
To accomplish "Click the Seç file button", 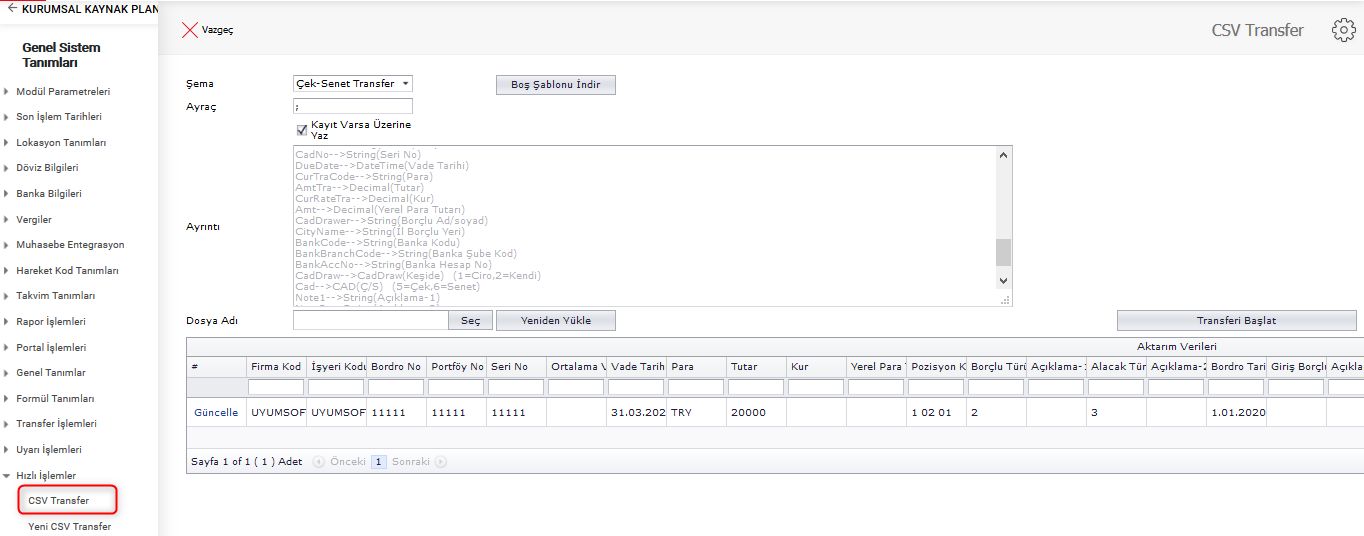I will (470, 321).
